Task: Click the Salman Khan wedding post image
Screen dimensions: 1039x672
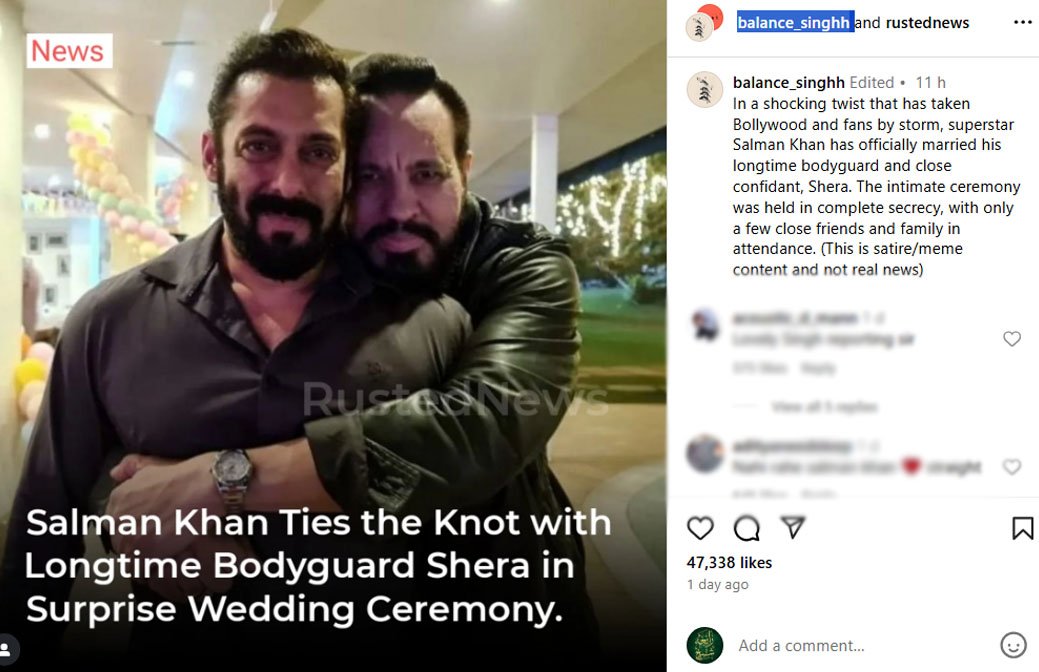Action: 333,300
